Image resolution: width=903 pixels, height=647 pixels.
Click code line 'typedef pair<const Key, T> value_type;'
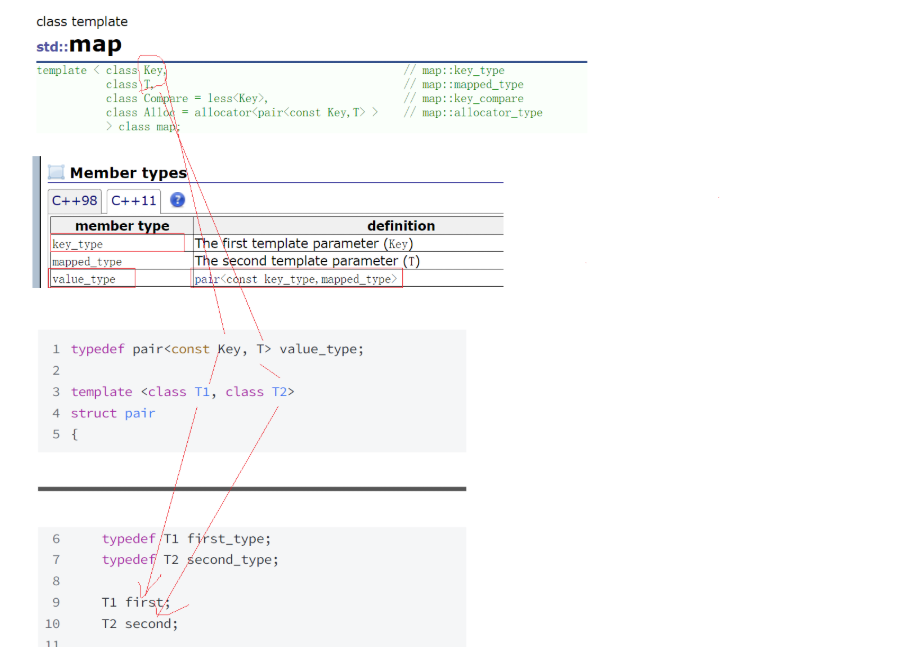(x=218, y=349)
